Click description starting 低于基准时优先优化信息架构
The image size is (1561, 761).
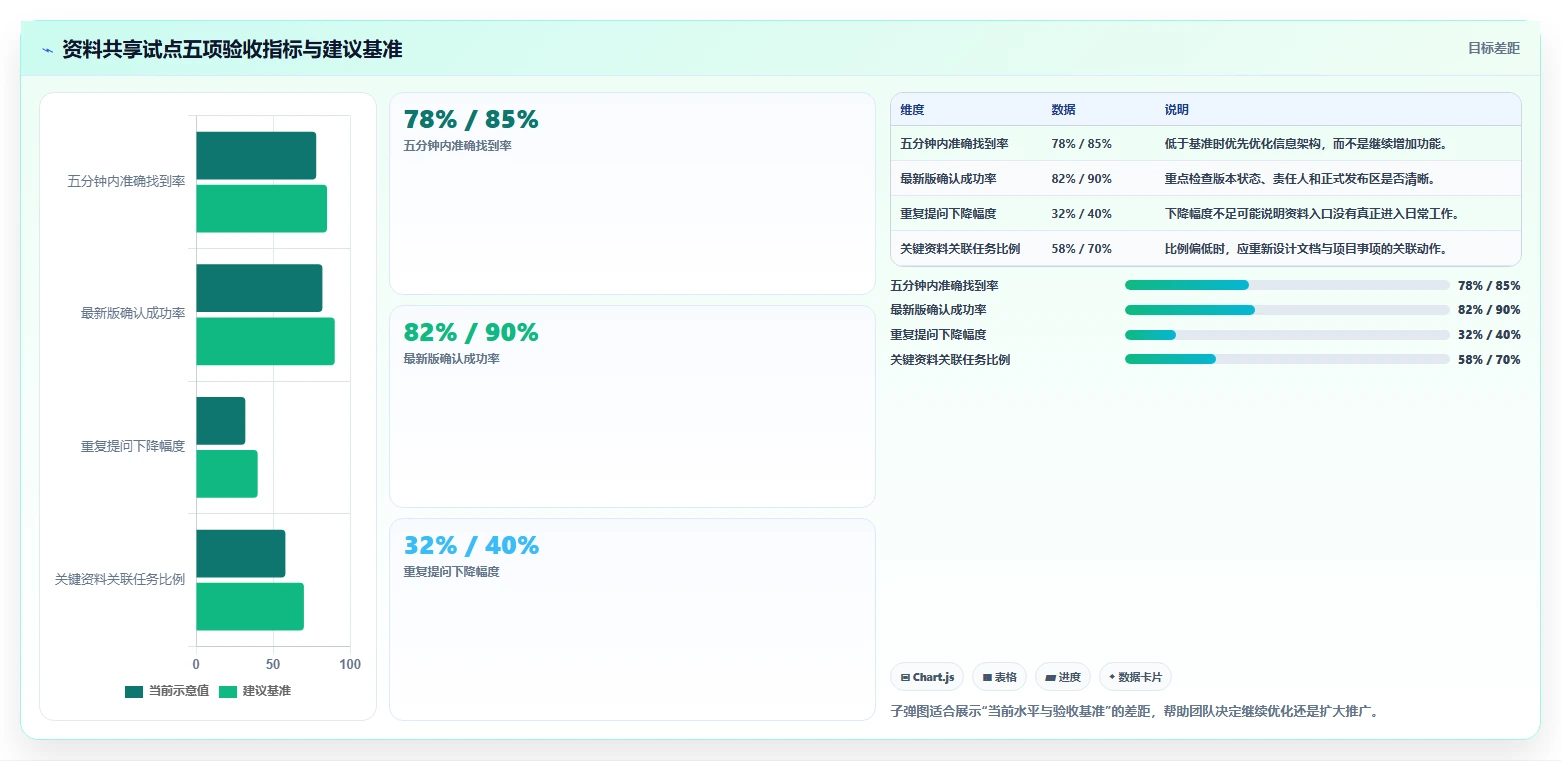pyautogui.click(x=1306, y=144)
